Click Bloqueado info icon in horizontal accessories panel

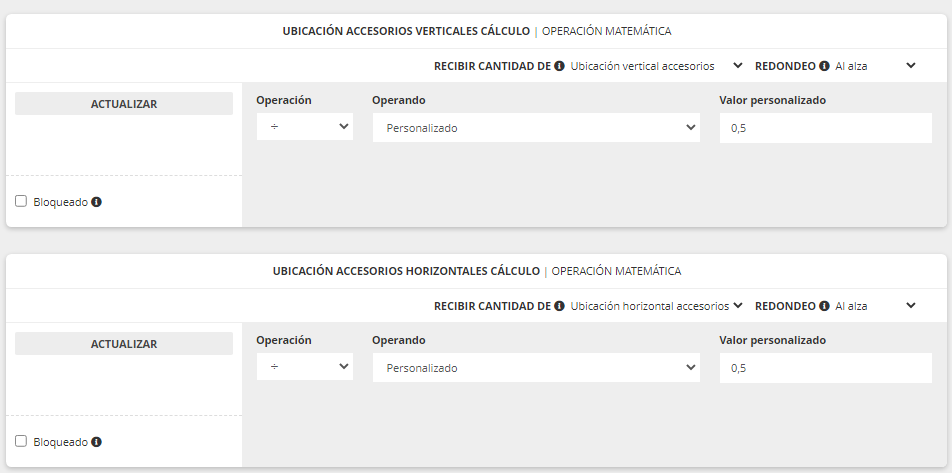point(97,442)
